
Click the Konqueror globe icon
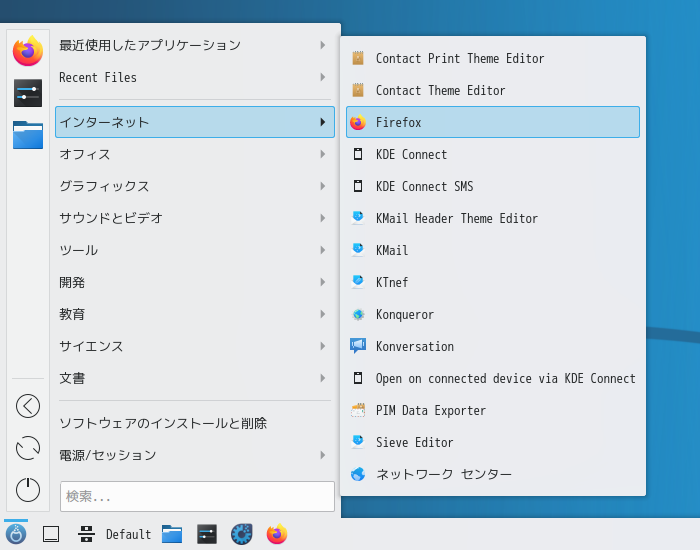358,314
